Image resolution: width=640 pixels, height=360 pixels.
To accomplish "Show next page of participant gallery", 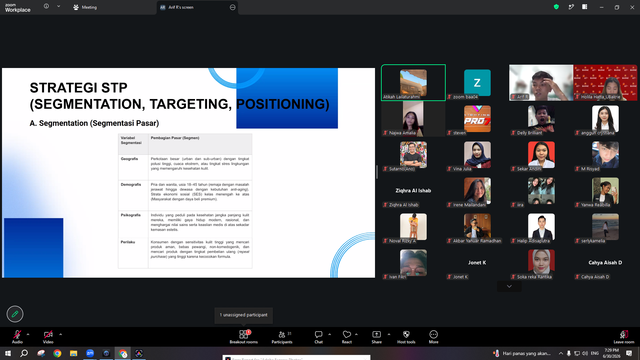I will pyautogui.click(x=509, y=286).
